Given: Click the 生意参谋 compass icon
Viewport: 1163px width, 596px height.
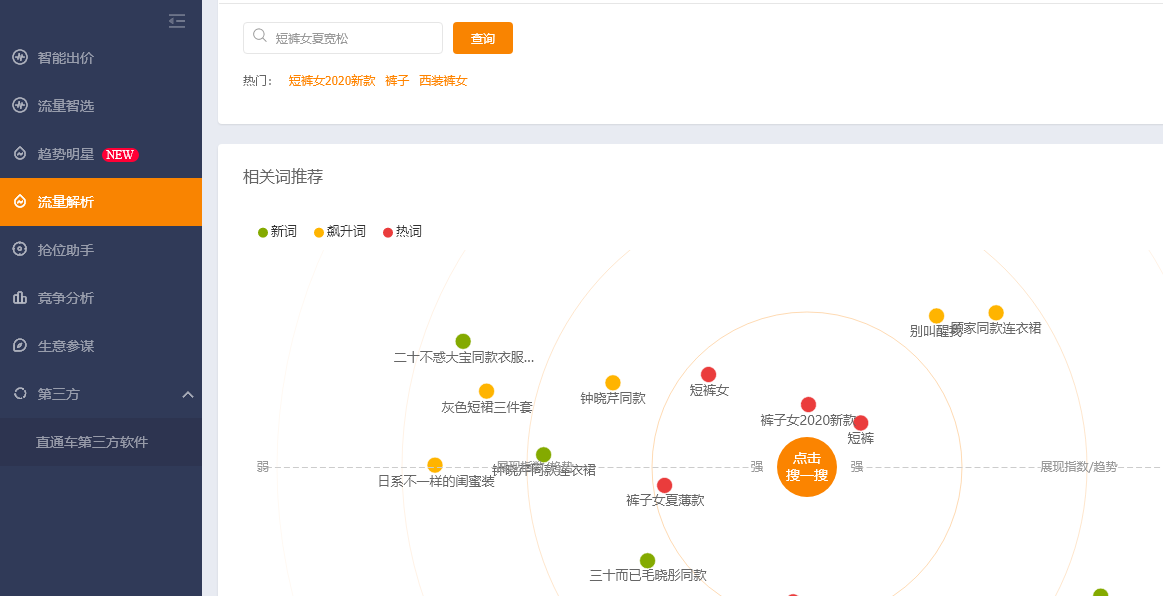Looking at the screenshot, I should (20, 345).
